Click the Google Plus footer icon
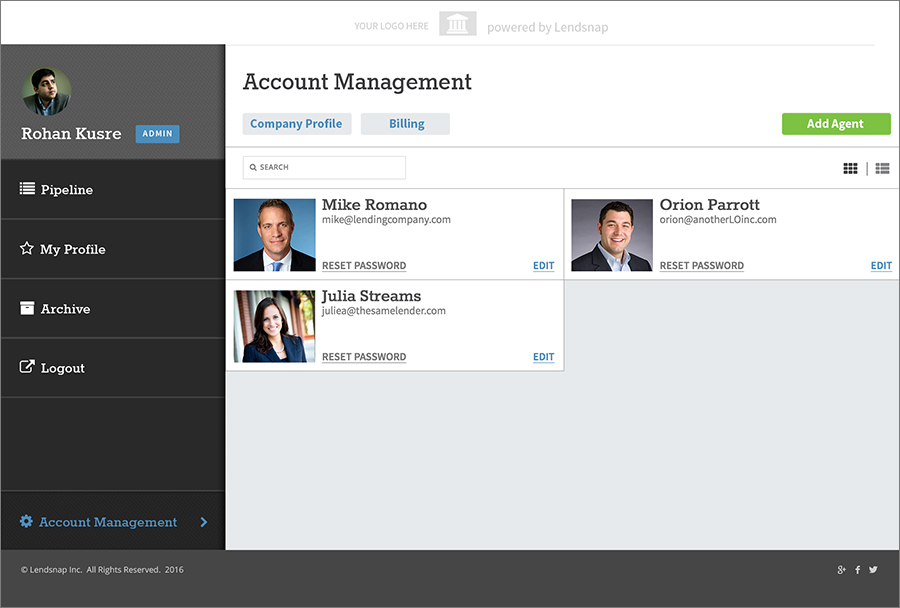Viewport: 900px width, 608px height. [x=841, y=570]
